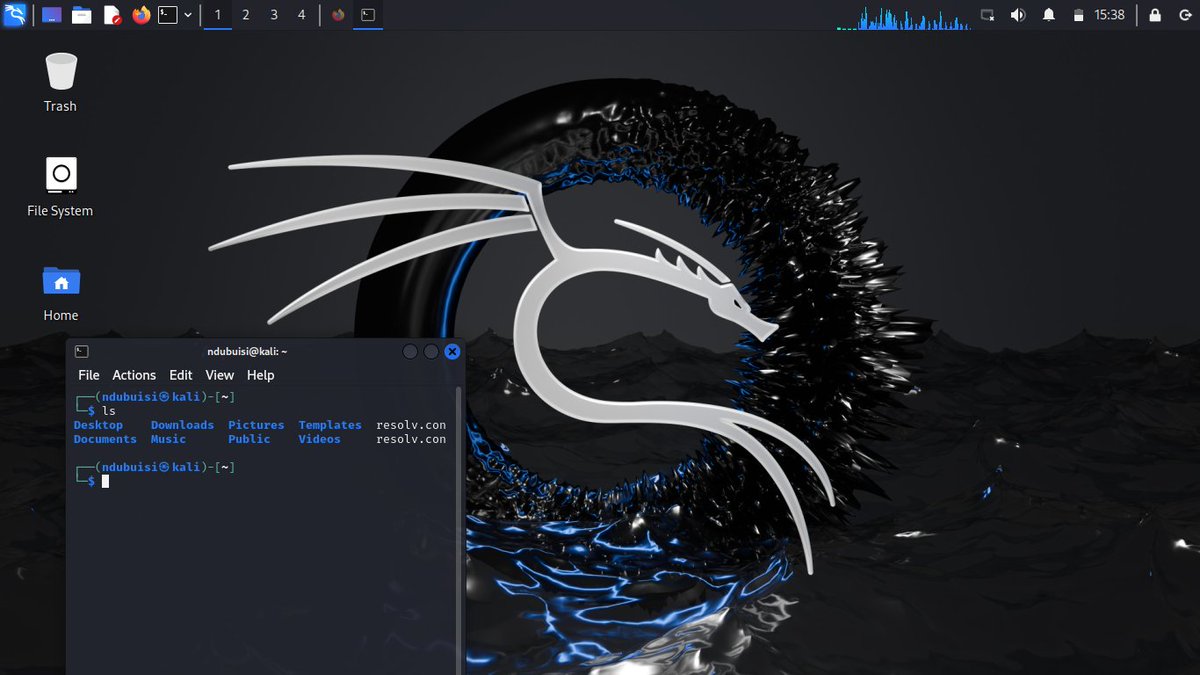Open the text editor from the panel
Screen dimensions: 1200x675
click(110, 14)
